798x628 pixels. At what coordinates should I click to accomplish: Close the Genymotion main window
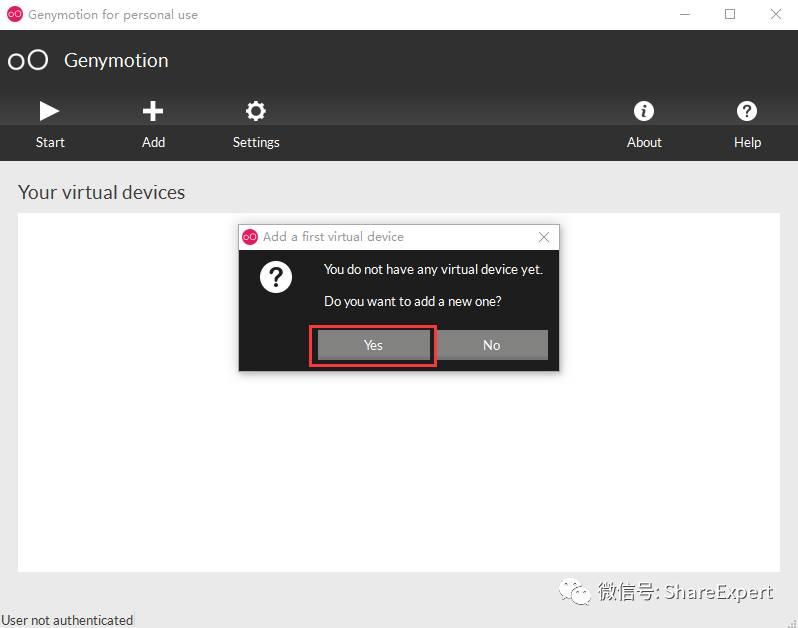click(776, 14)
